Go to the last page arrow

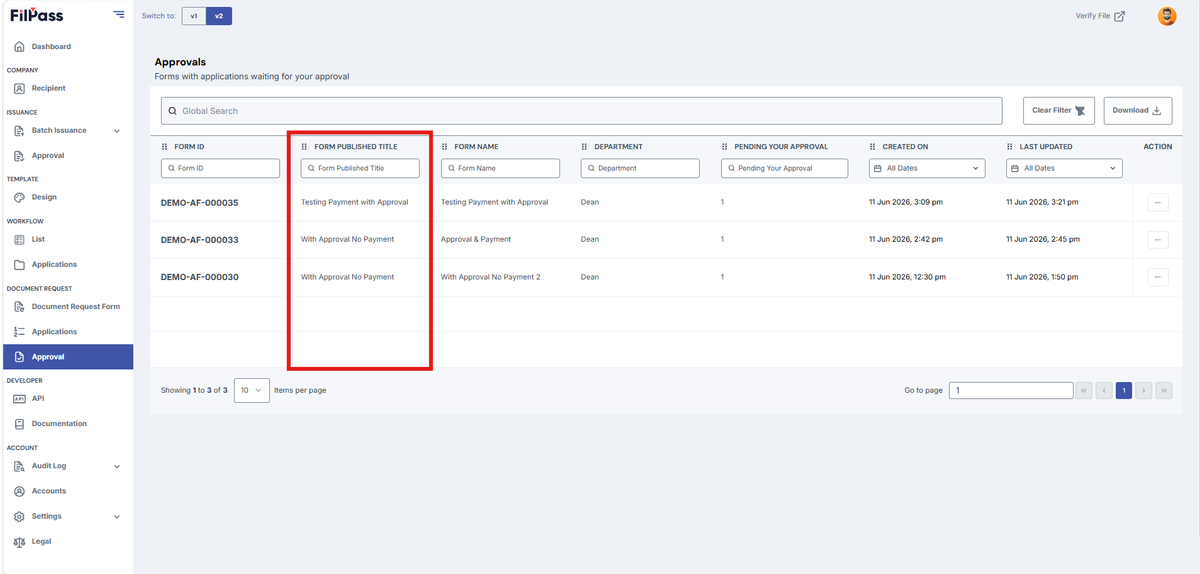coord(1164,390)
